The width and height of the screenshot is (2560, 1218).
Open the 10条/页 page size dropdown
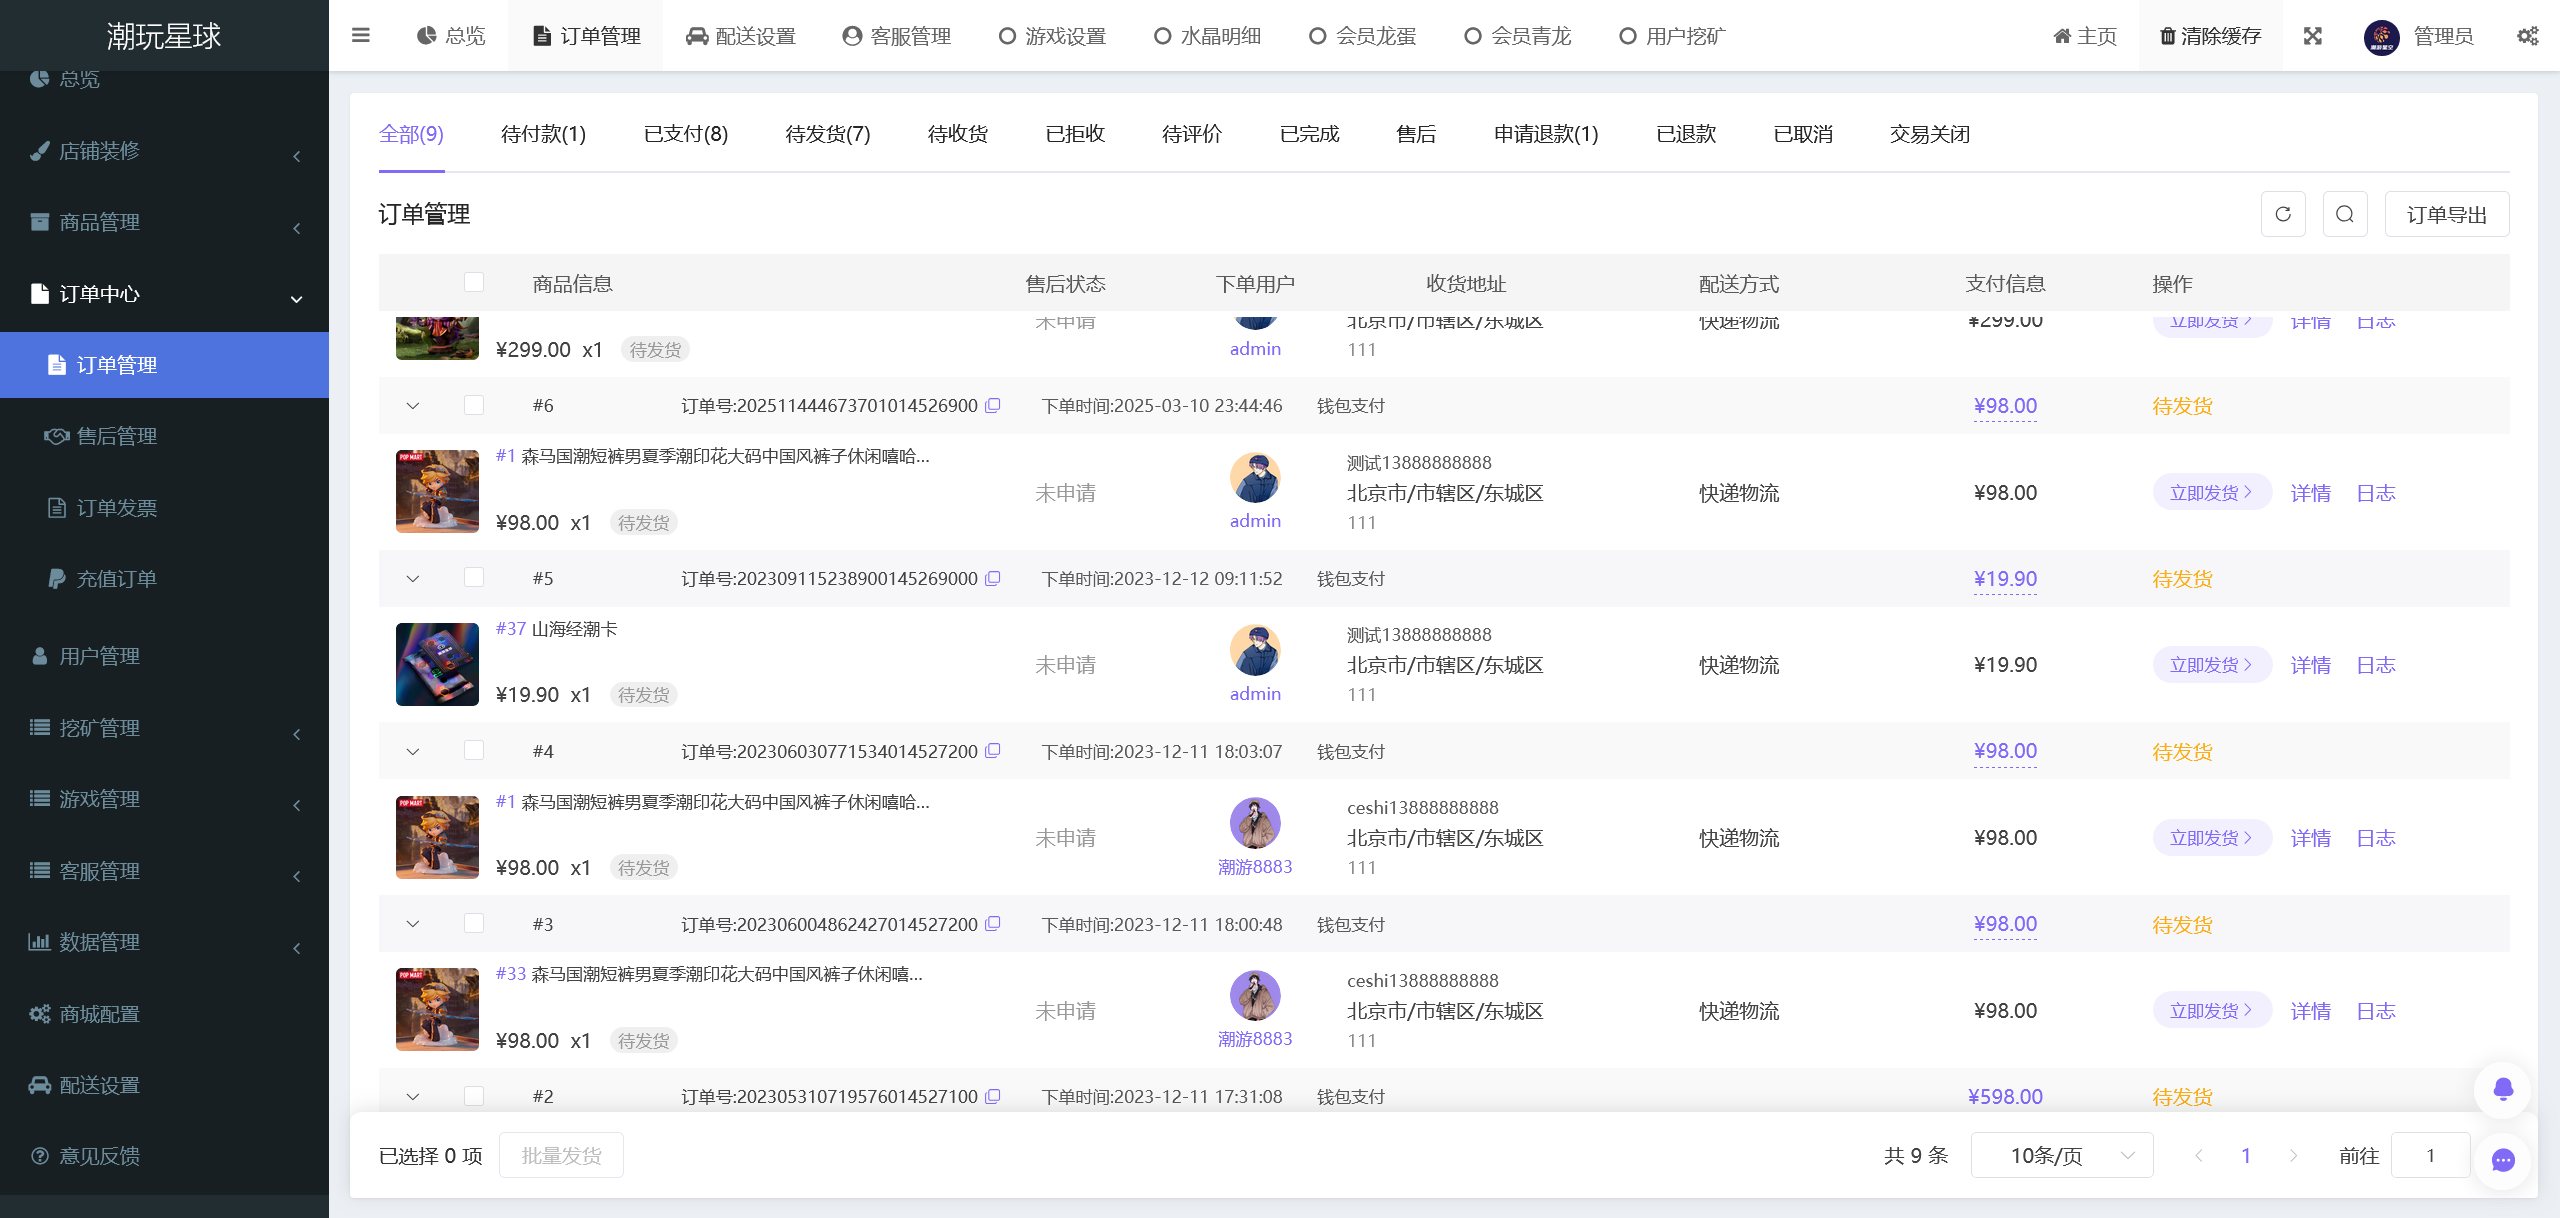(x=2062, y=1155)
